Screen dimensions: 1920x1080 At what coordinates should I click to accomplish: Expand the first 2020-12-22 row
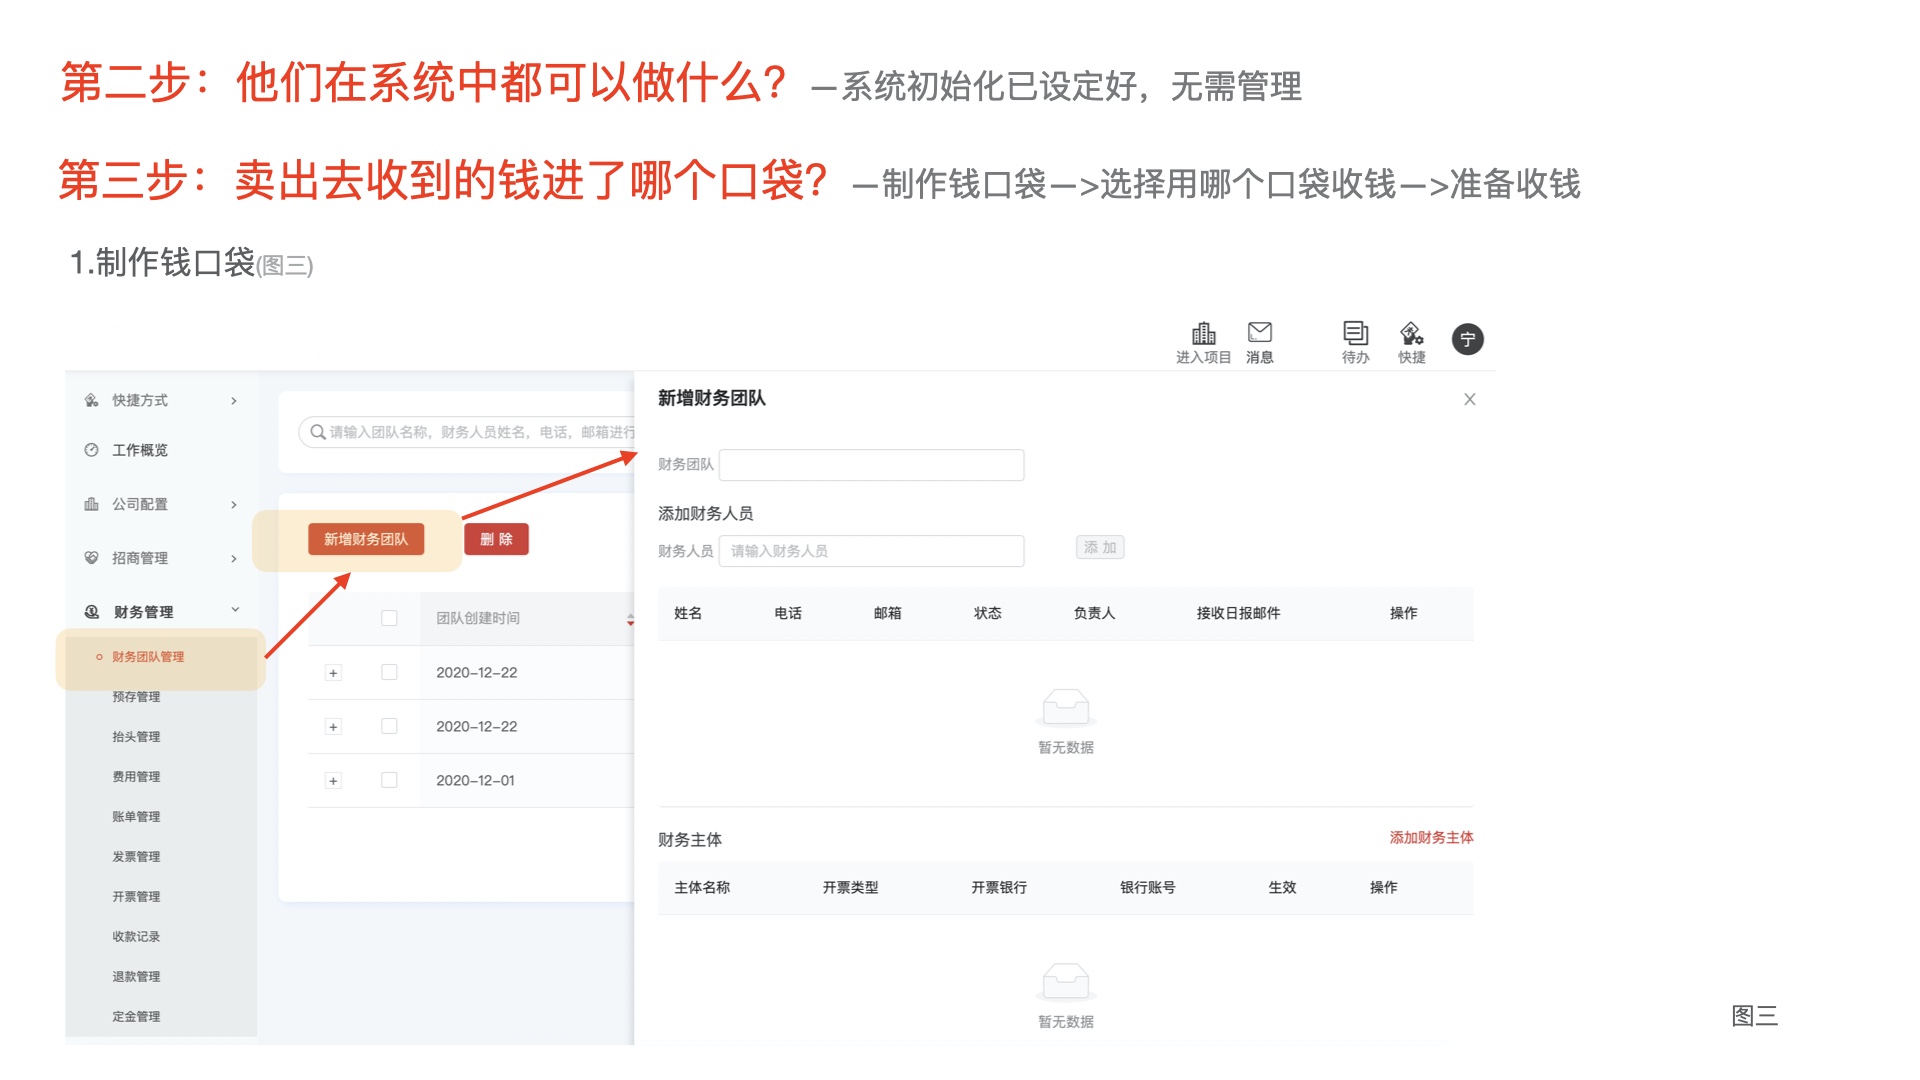(x=333, y=673)
